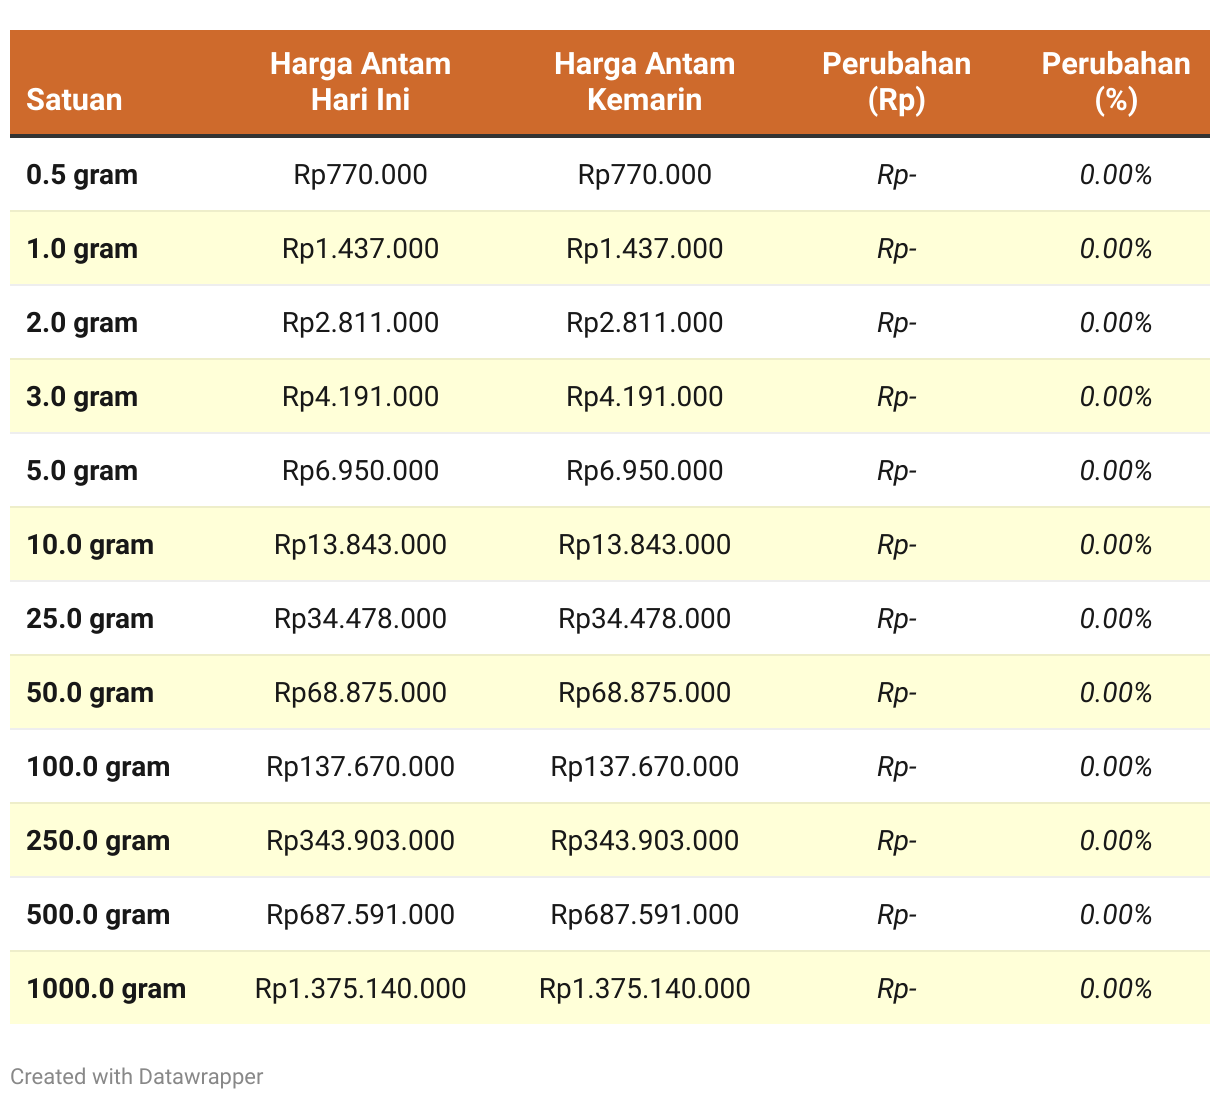Click the 0.00% value in 500.0 gram row

[x=1116, y=915]
